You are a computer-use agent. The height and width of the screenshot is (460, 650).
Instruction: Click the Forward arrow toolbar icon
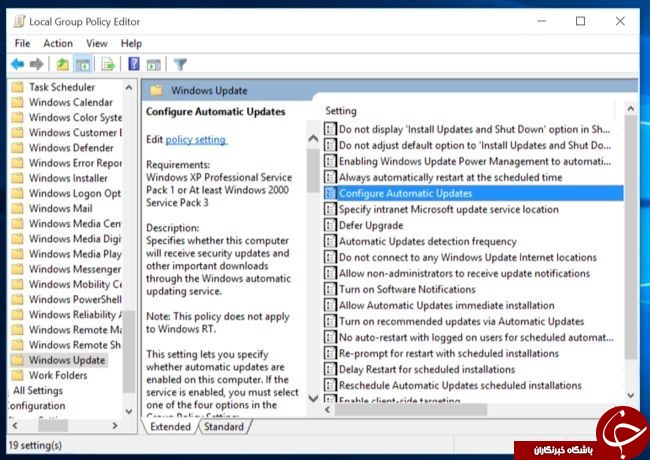click(x=36, y=64)
